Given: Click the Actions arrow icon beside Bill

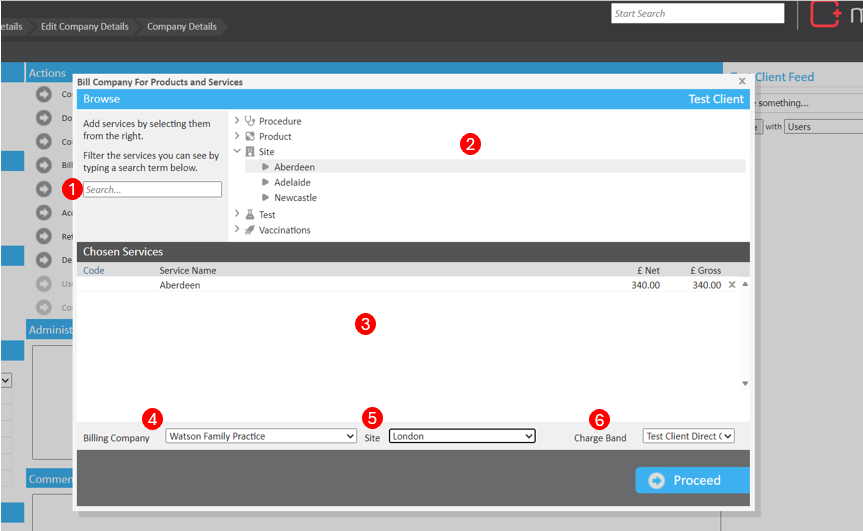Looking at the screenshot, I should pos(43,165).
